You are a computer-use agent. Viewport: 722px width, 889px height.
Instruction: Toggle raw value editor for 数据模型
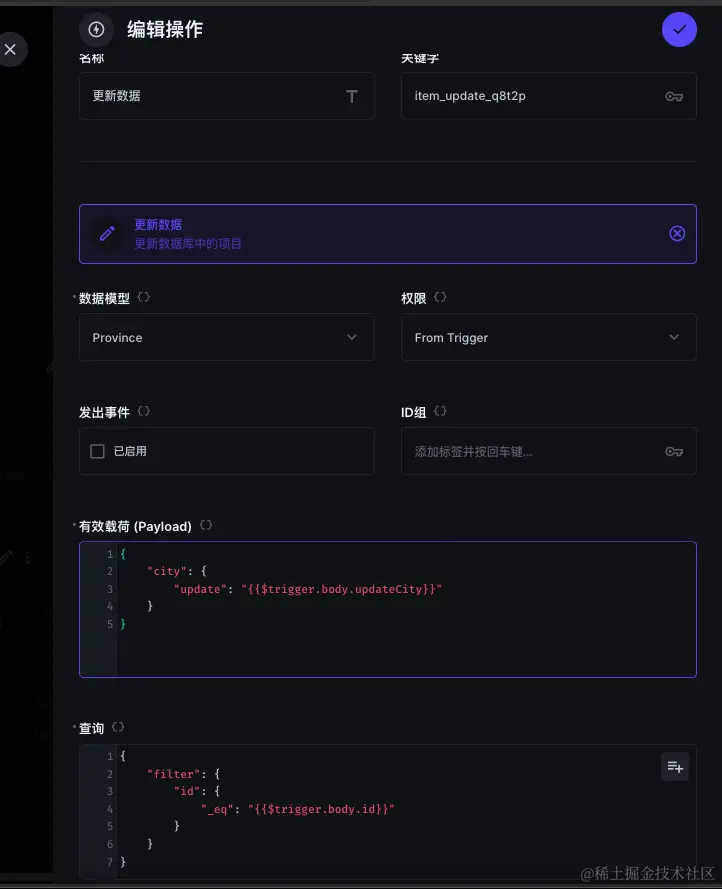144,298
